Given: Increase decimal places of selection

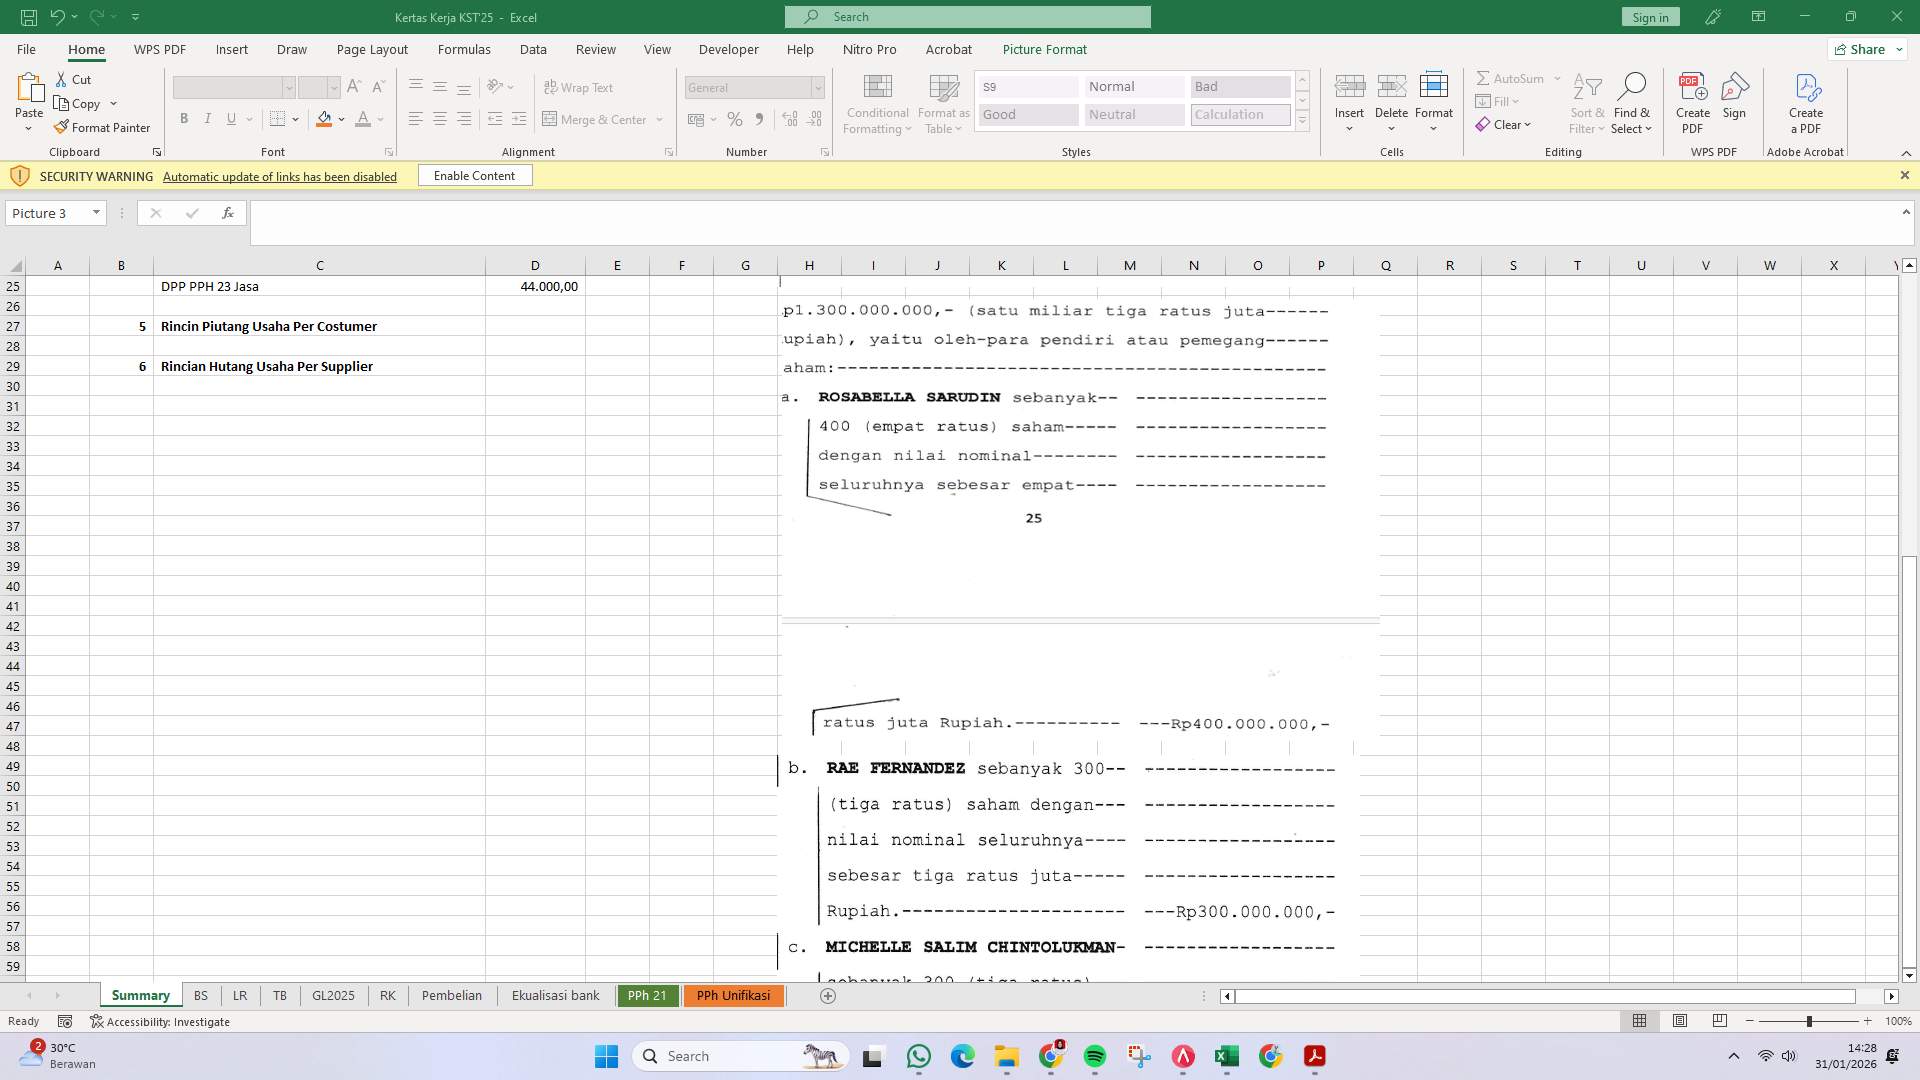Looking at the screenshot, I should pyautogui.click(x=789, y=118).
